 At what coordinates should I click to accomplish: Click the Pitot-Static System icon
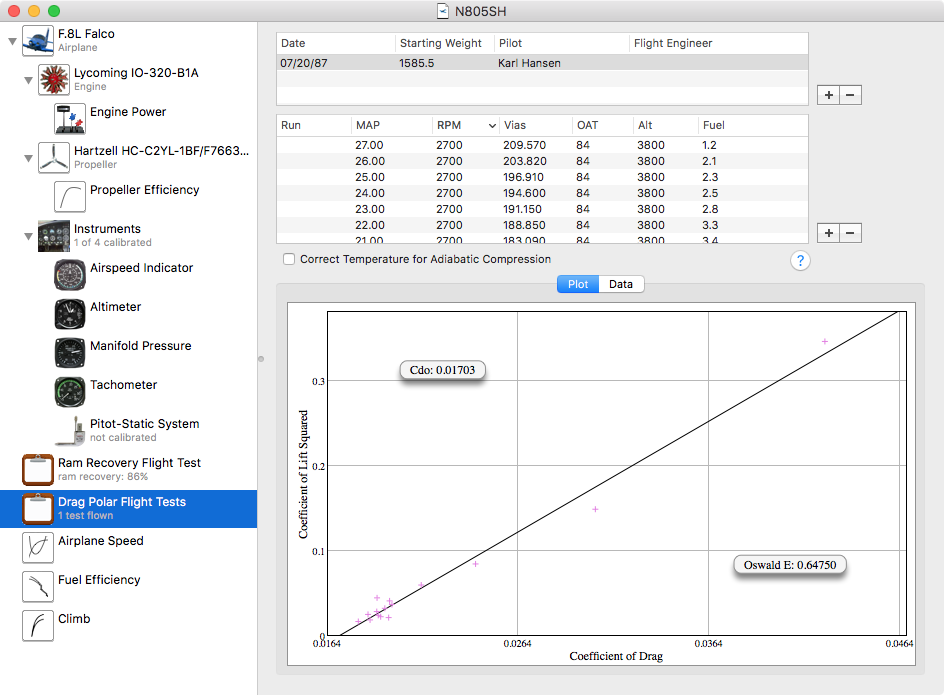pos(70,431)
